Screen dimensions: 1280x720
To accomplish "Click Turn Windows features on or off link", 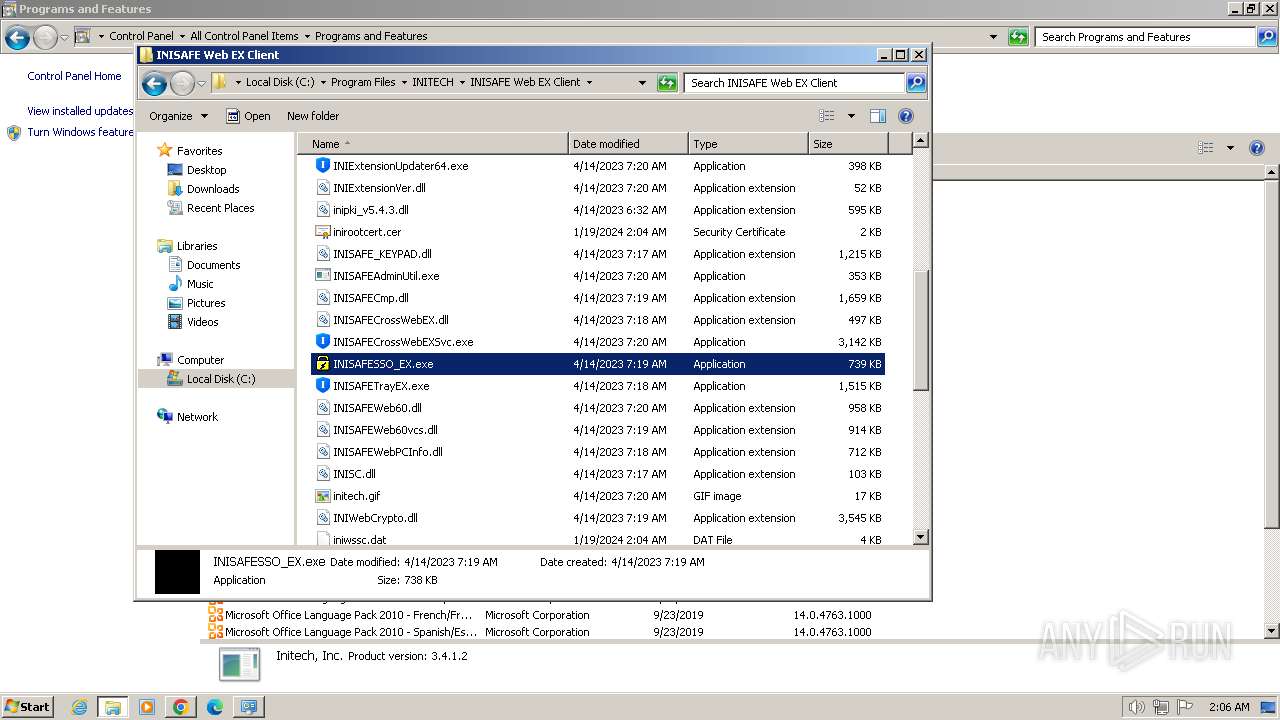I will (80, 132).
